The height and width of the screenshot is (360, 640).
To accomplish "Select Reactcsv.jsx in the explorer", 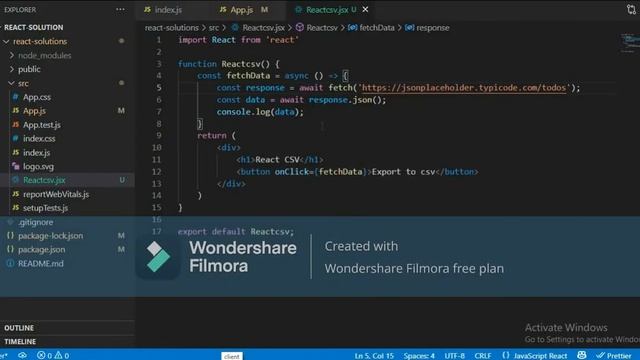I will click(44, 180).
